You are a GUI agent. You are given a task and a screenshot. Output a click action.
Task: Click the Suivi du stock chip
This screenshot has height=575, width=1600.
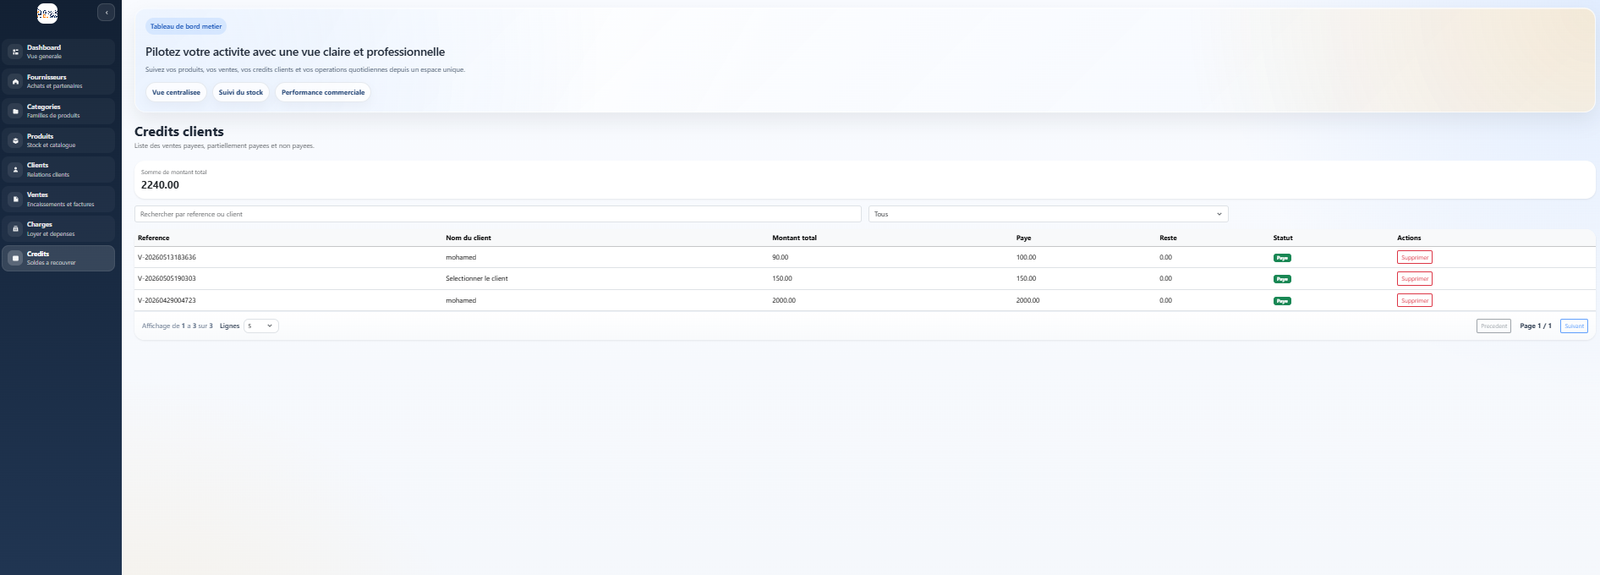click(241, 92)
